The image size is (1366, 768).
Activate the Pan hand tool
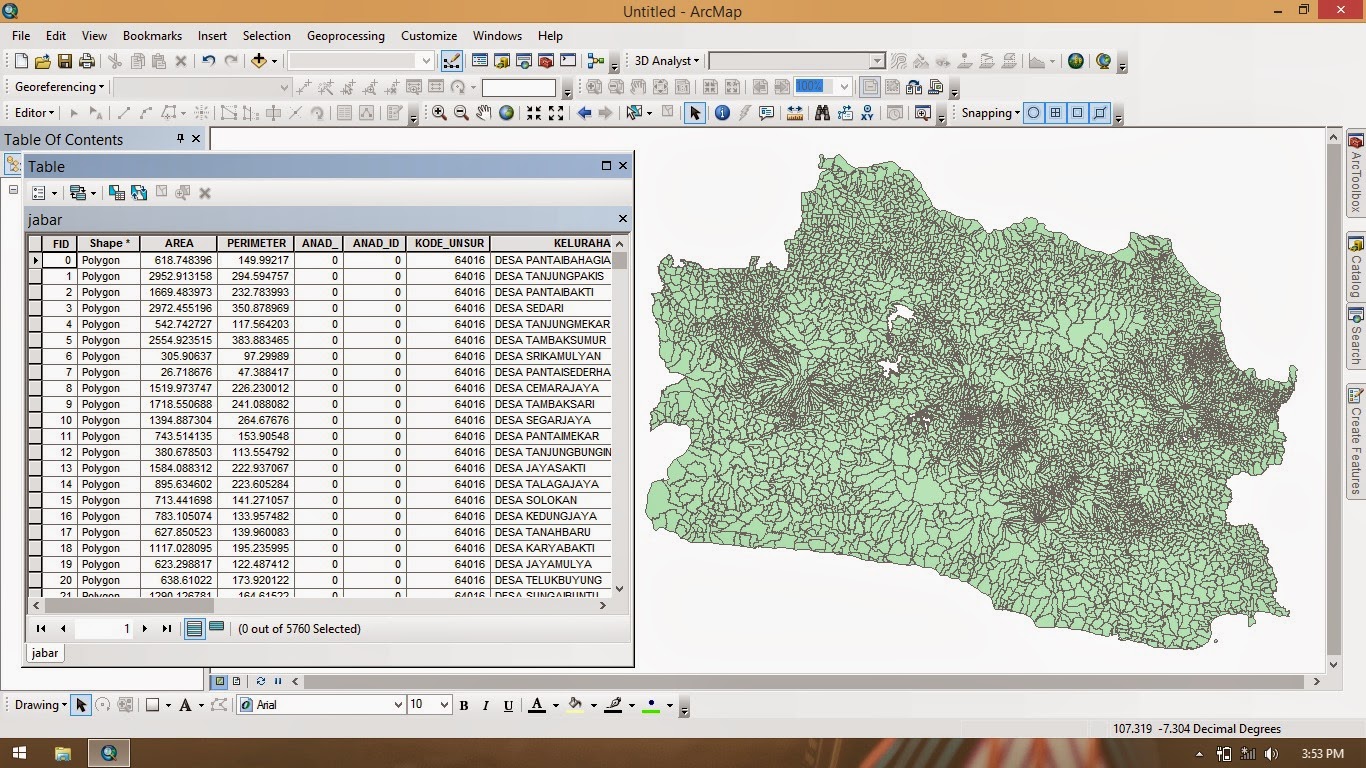[483, 113]
